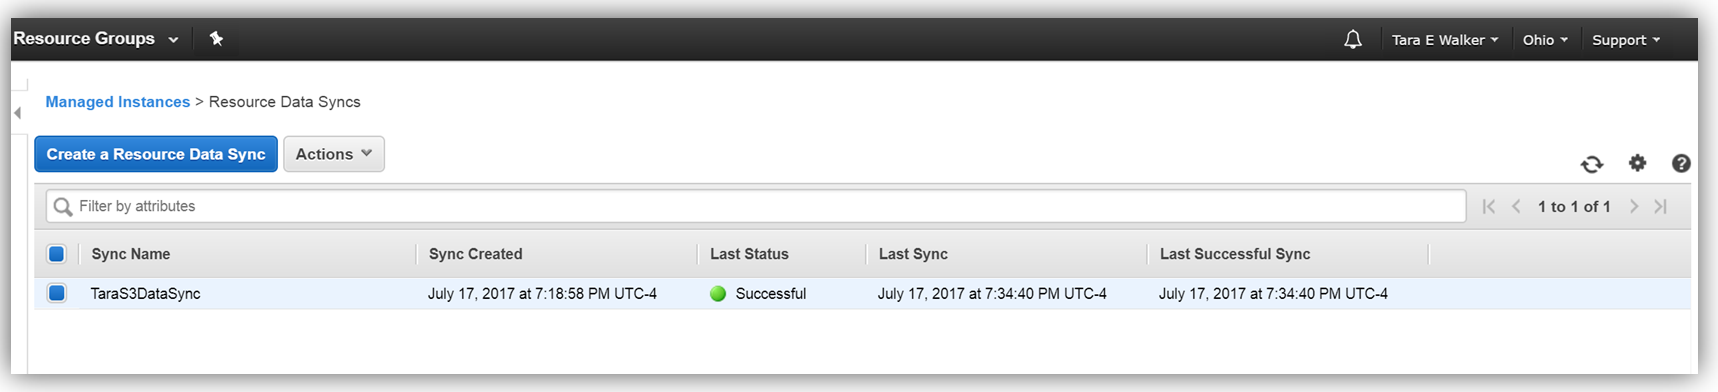Go to next page of results

(1634, 206)
